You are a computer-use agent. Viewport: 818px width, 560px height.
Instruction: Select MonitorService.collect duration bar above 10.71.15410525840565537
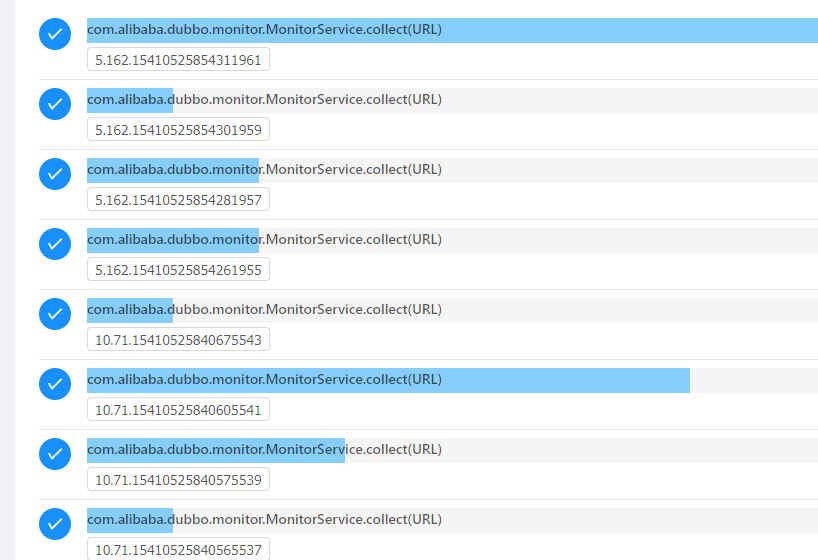452,520
